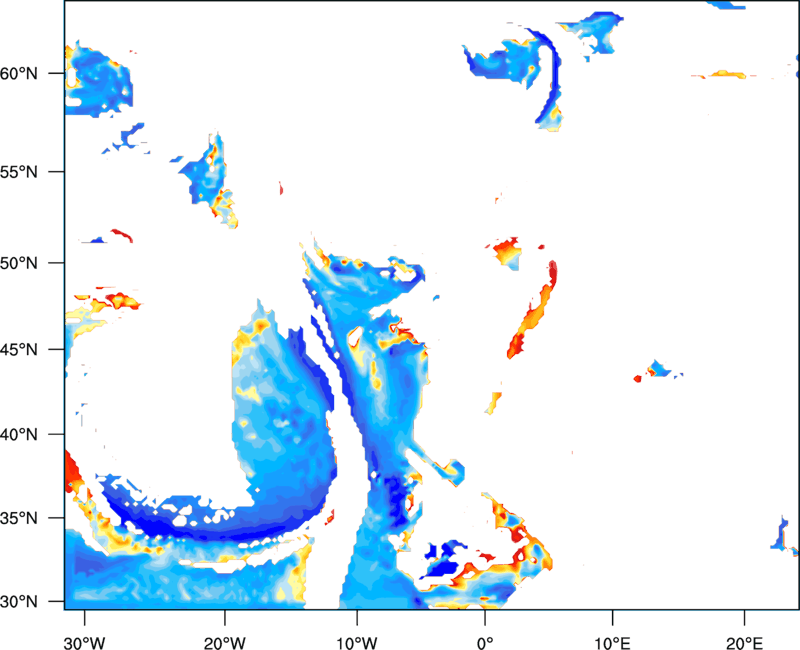
Task: Click the 30°W longitude label
Action: (x=85, y=643)
